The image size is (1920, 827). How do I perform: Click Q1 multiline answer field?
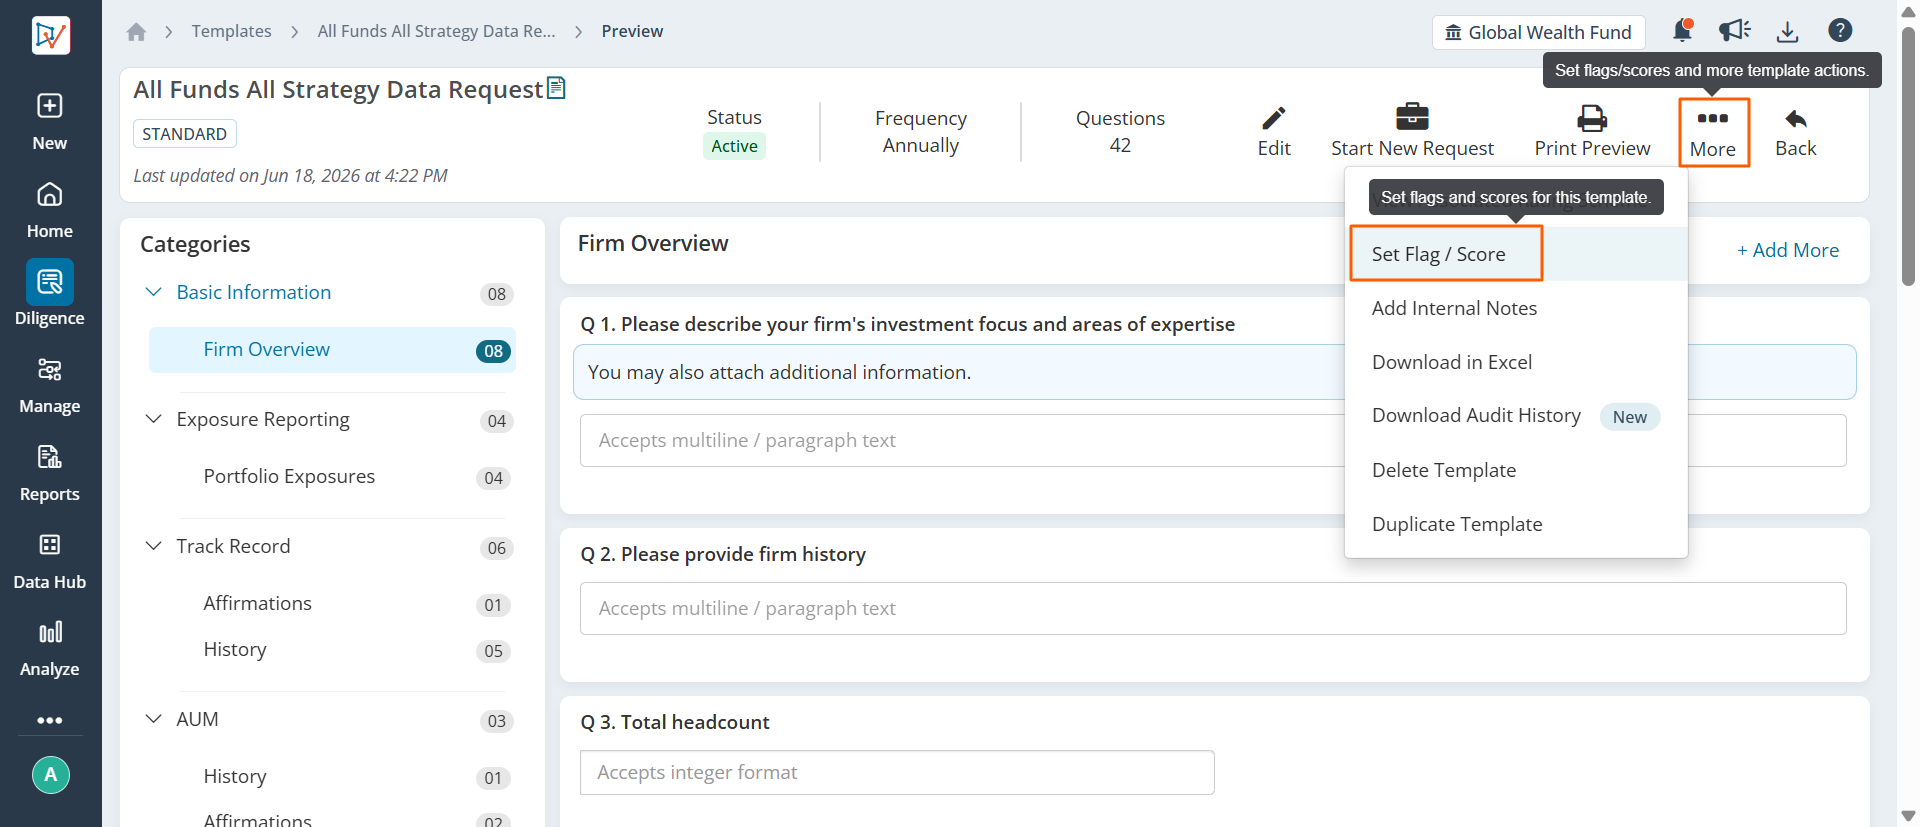1213,440
